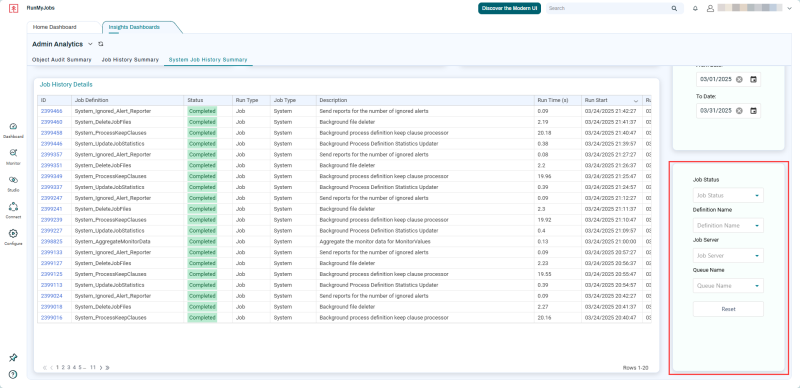Switch to the Job History Summary tab
The height and width of the screenshot is (388, 800).
[x=130, y=60]
